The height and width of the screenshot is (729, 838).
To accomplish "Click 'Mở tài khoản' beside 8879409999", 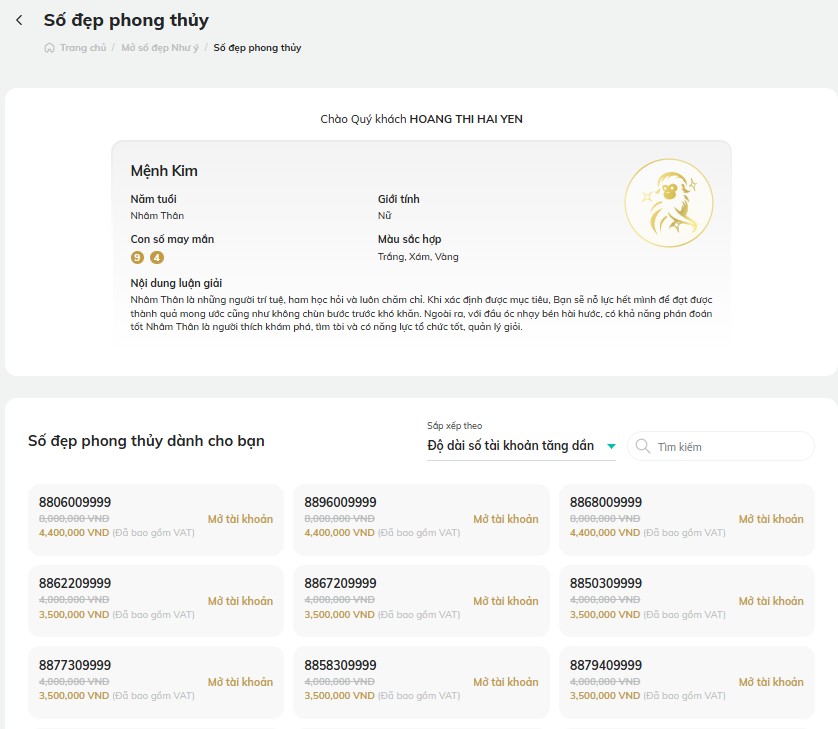I will (x=771, y=682).
